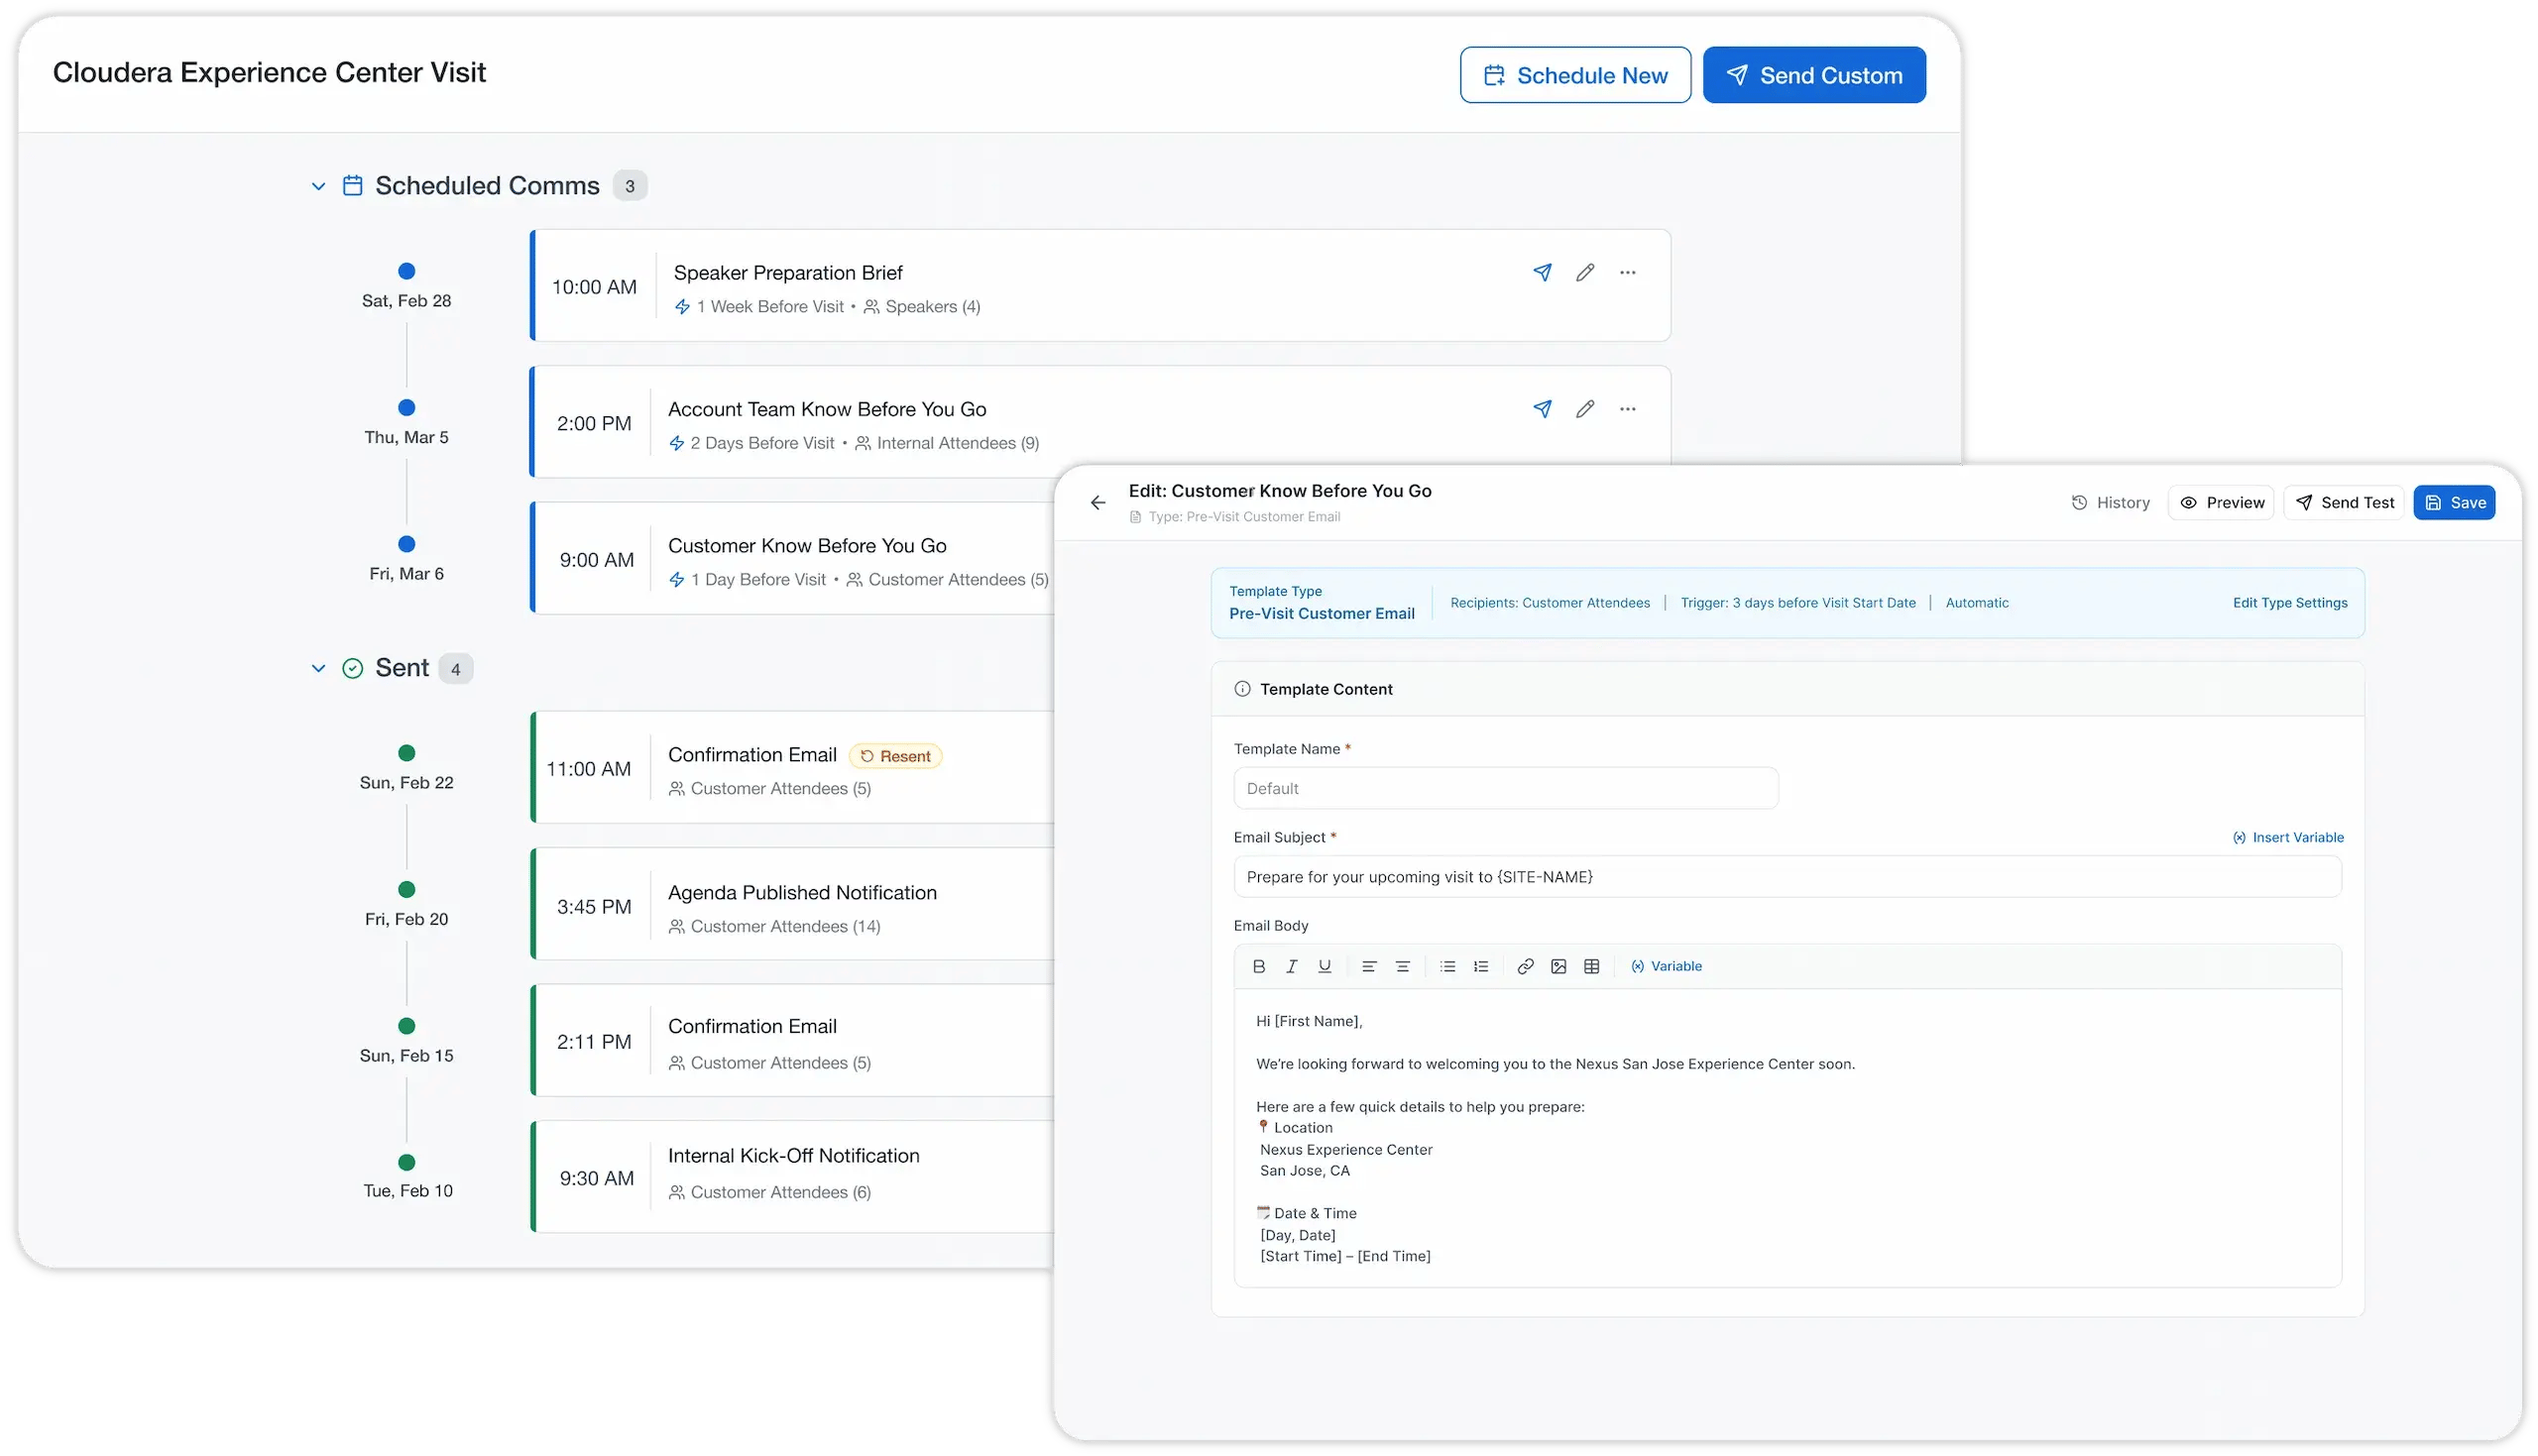This screenshot has height=1456, width=2538.
Task: Insert an image into the email body
Action: (x=1558, y=966)
